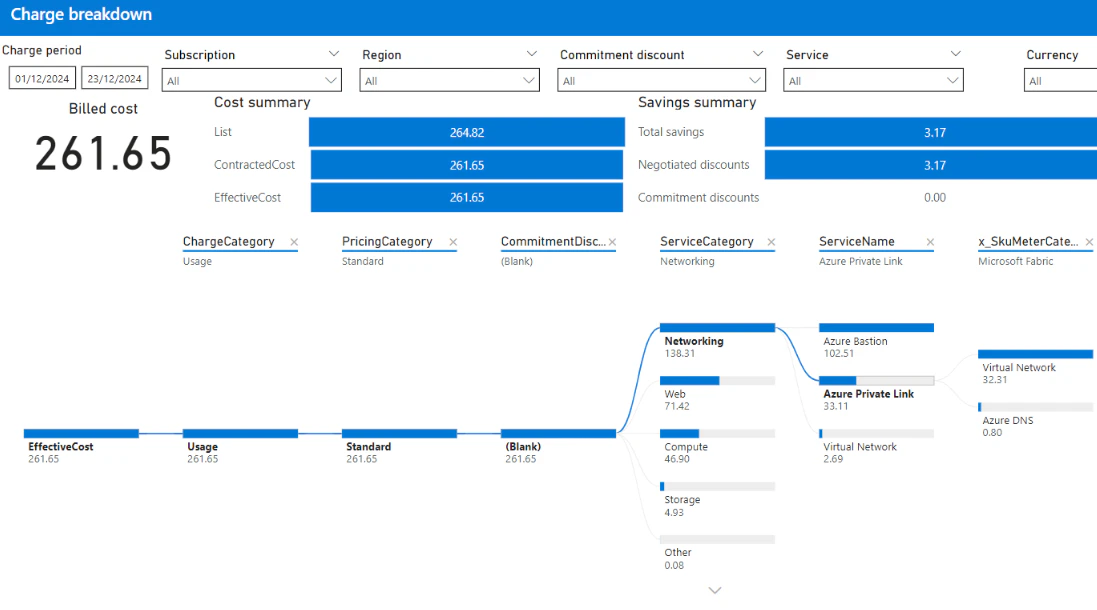1097x610 pixels.
Task: Remove the CommitmentDisc level
Action: (612, 242)
